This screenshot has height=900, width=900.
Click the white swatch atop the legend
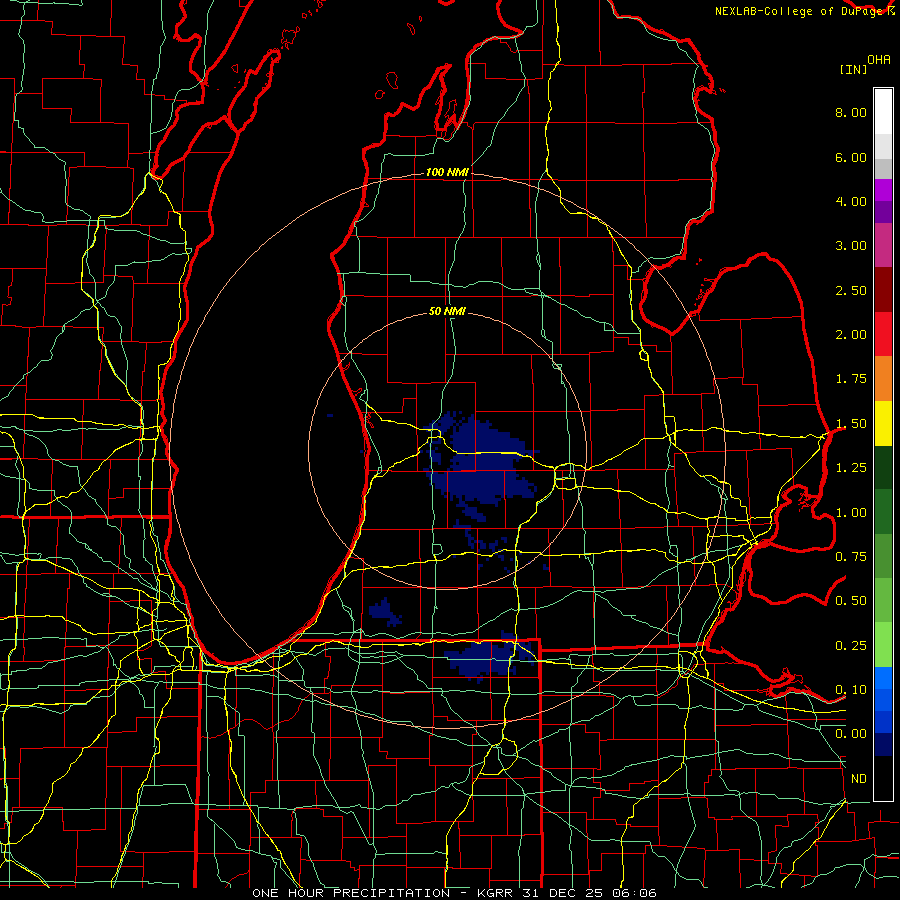(883, 112)
